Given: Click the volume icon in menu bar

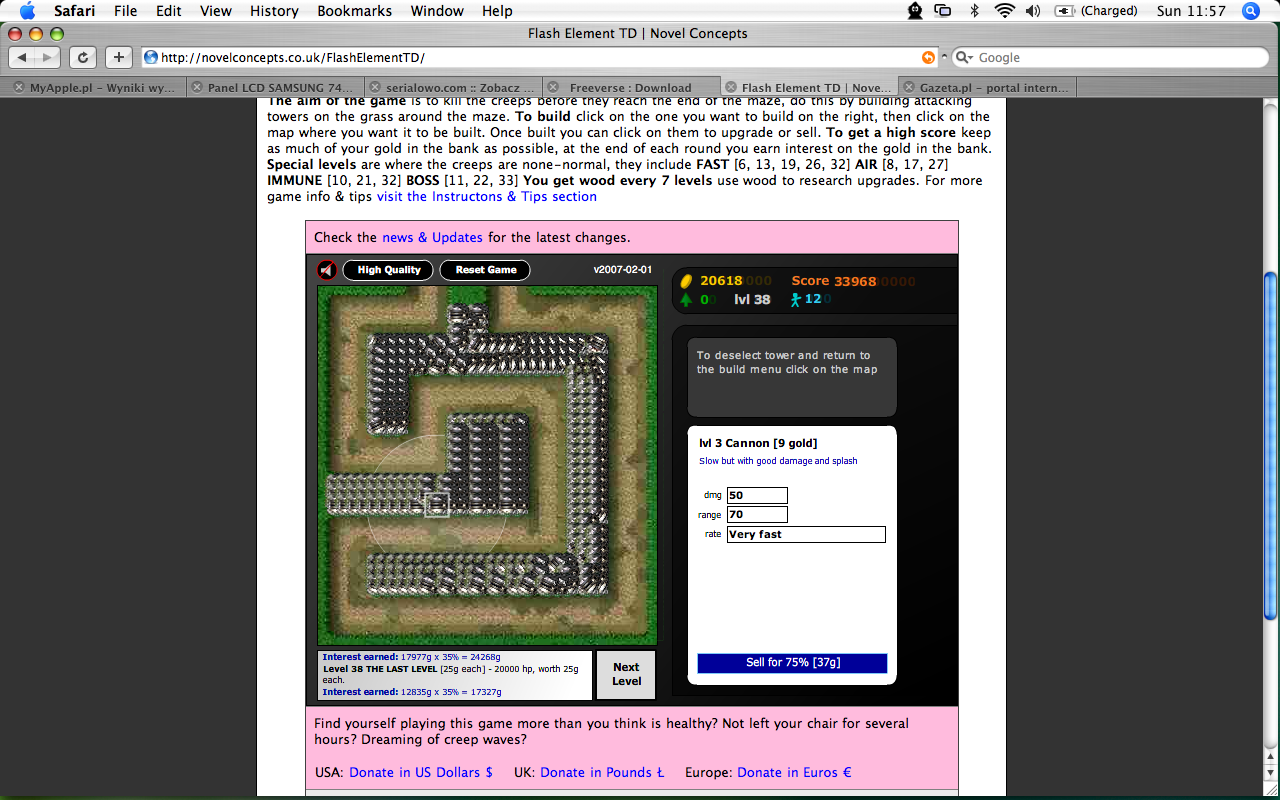Looking at the screenshot, I should 1033,11.
